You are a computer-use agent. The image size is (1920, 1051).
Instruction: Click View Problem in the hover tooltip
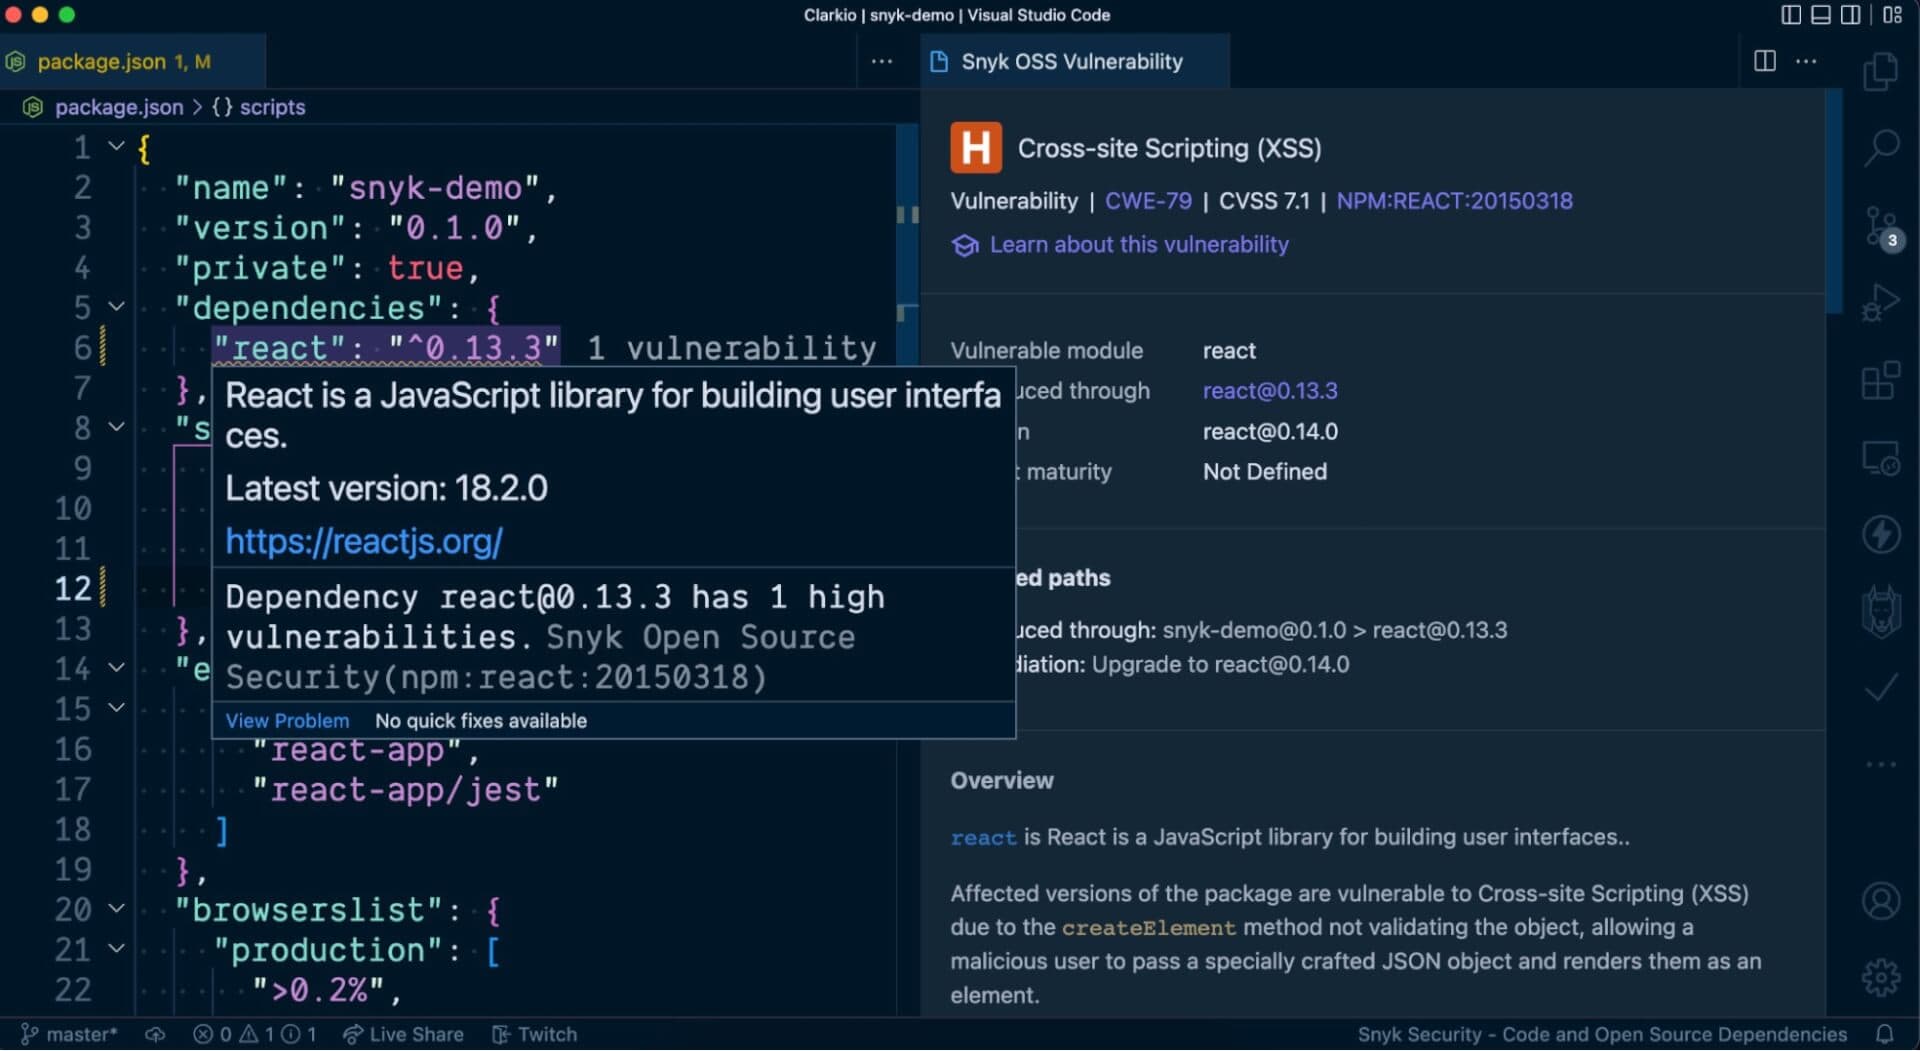[x=287, y=720]
